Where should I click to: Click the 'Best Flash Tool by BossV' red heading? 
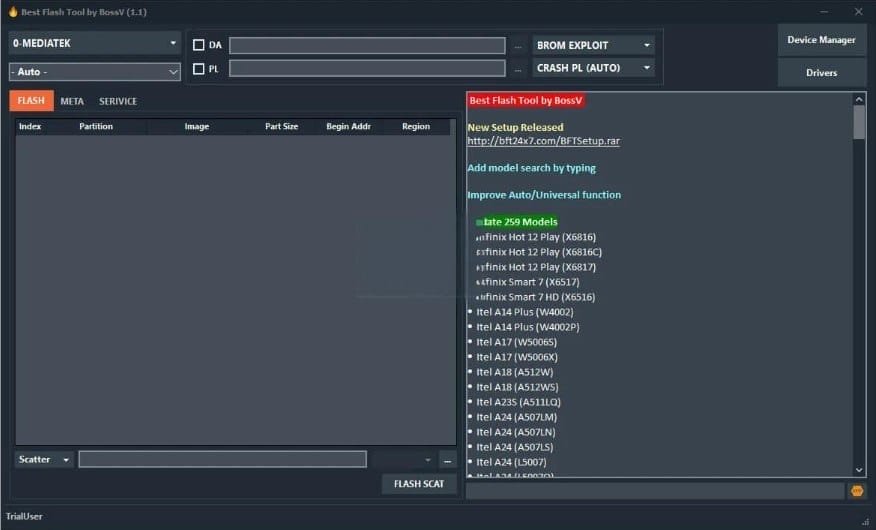[526, 101]
